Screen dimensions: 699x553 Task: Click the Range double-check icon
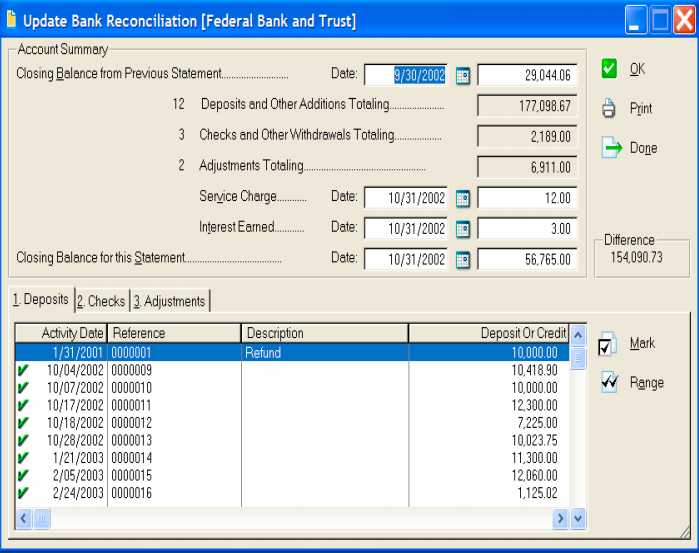[609, 382]
